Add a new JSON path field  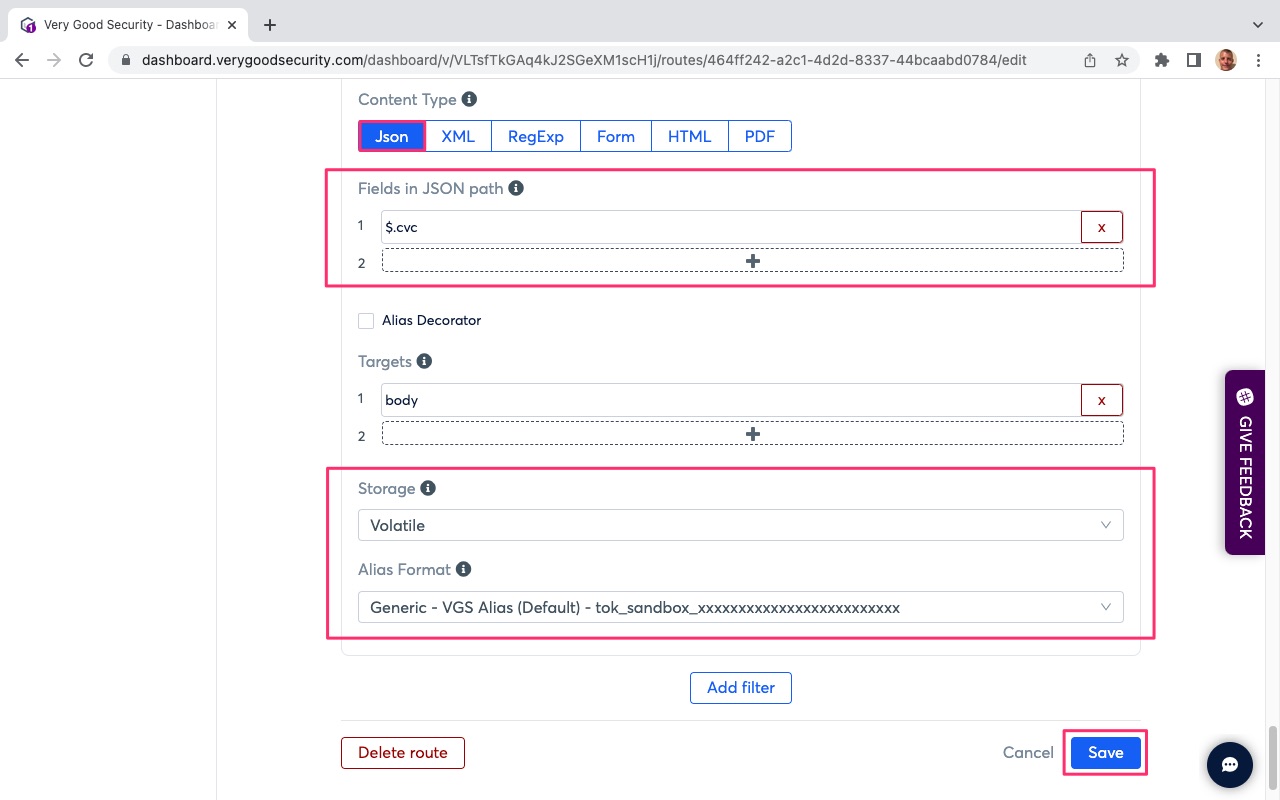pos(753,260)
